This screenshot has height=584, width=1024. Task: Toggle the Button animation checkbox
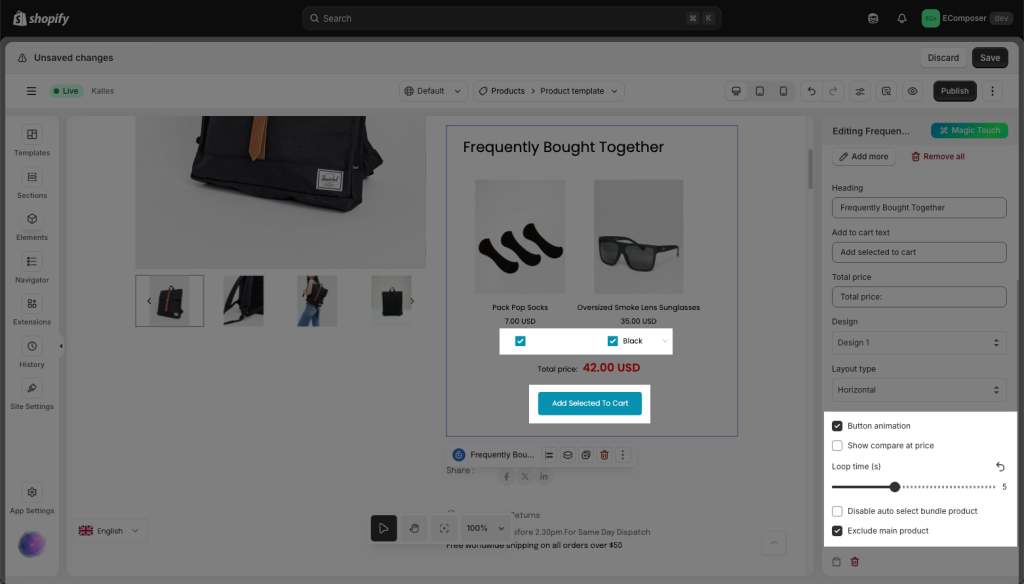click(837, 426)
